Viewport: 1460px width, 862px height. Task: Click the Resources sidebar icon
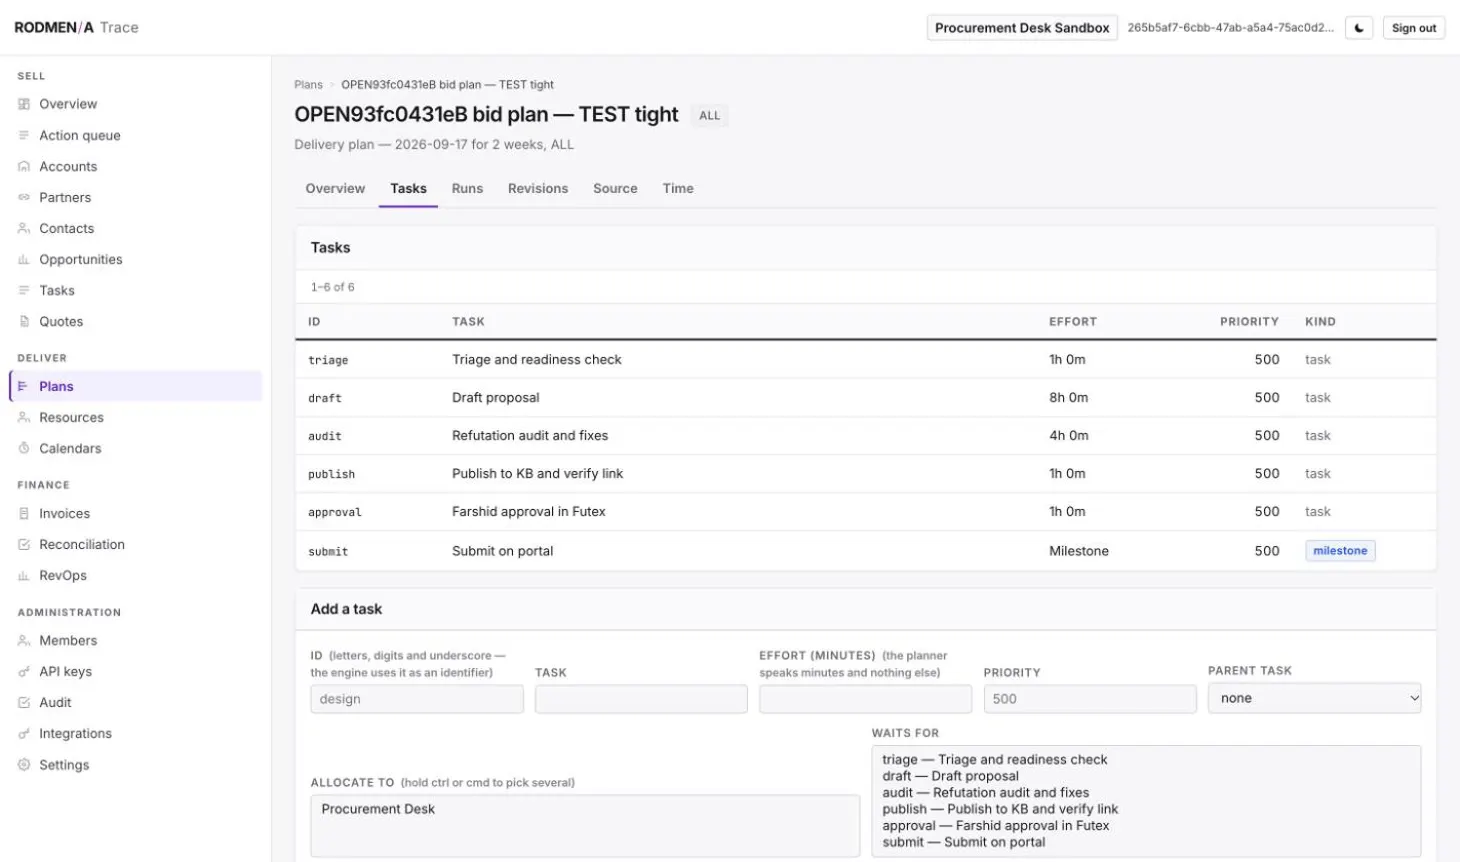point(24,417)
